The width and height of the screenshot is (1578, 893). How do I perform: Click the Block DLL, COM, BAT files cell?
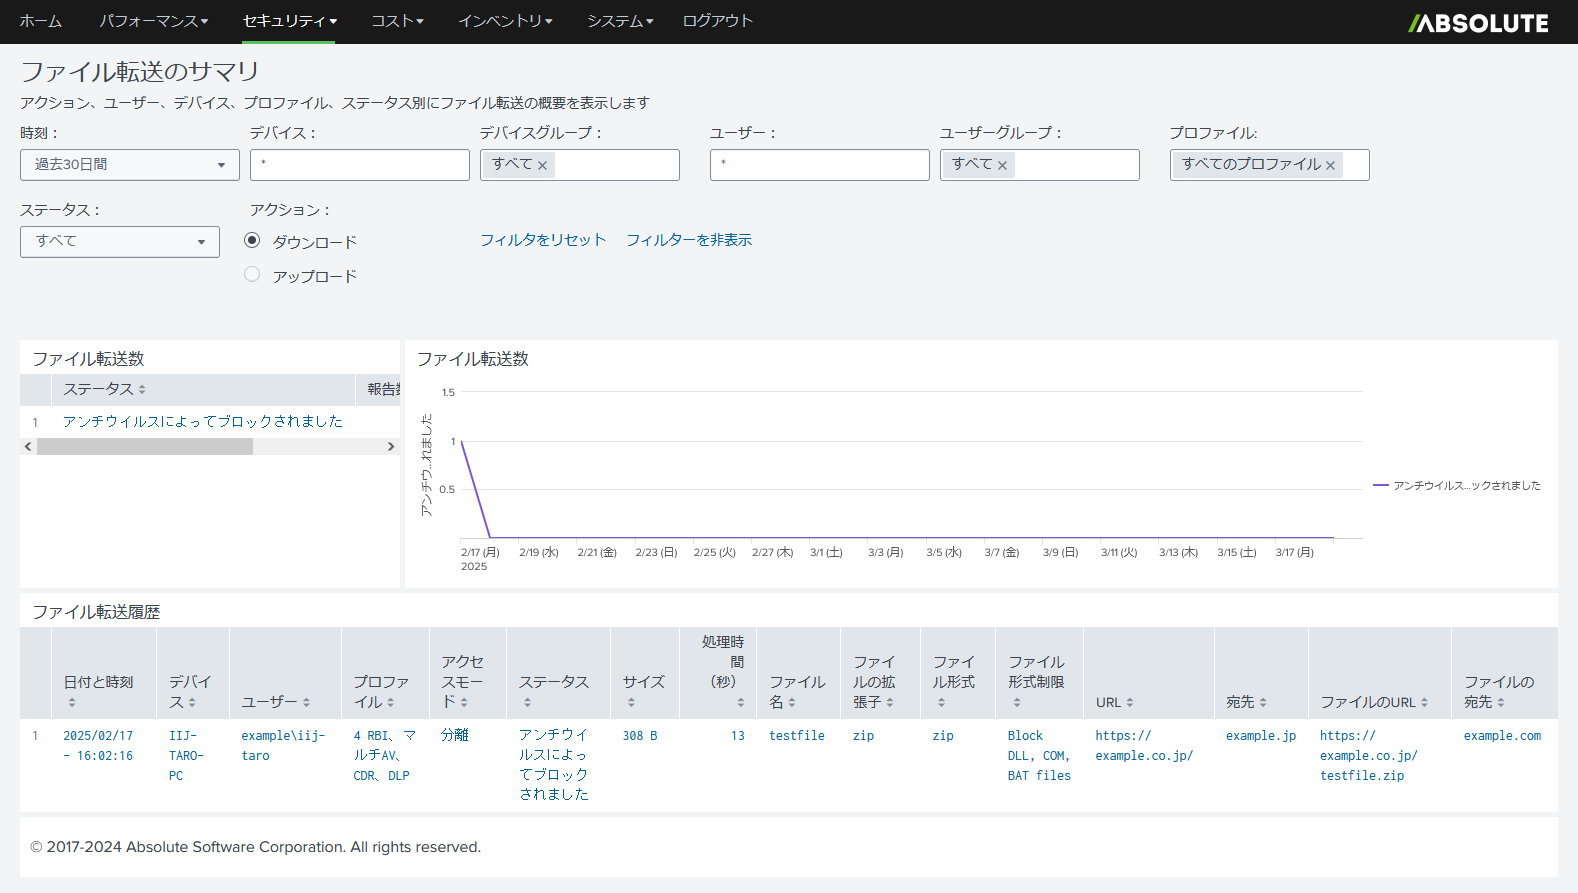[x=1039, y=755]
